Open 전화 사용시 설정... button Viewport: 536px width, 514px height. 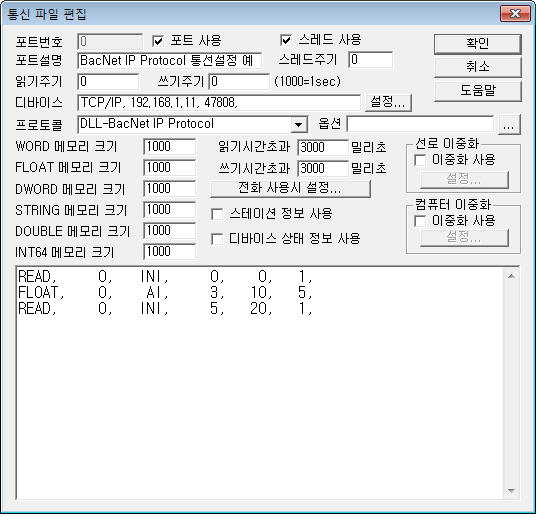[x=290, y=188]
